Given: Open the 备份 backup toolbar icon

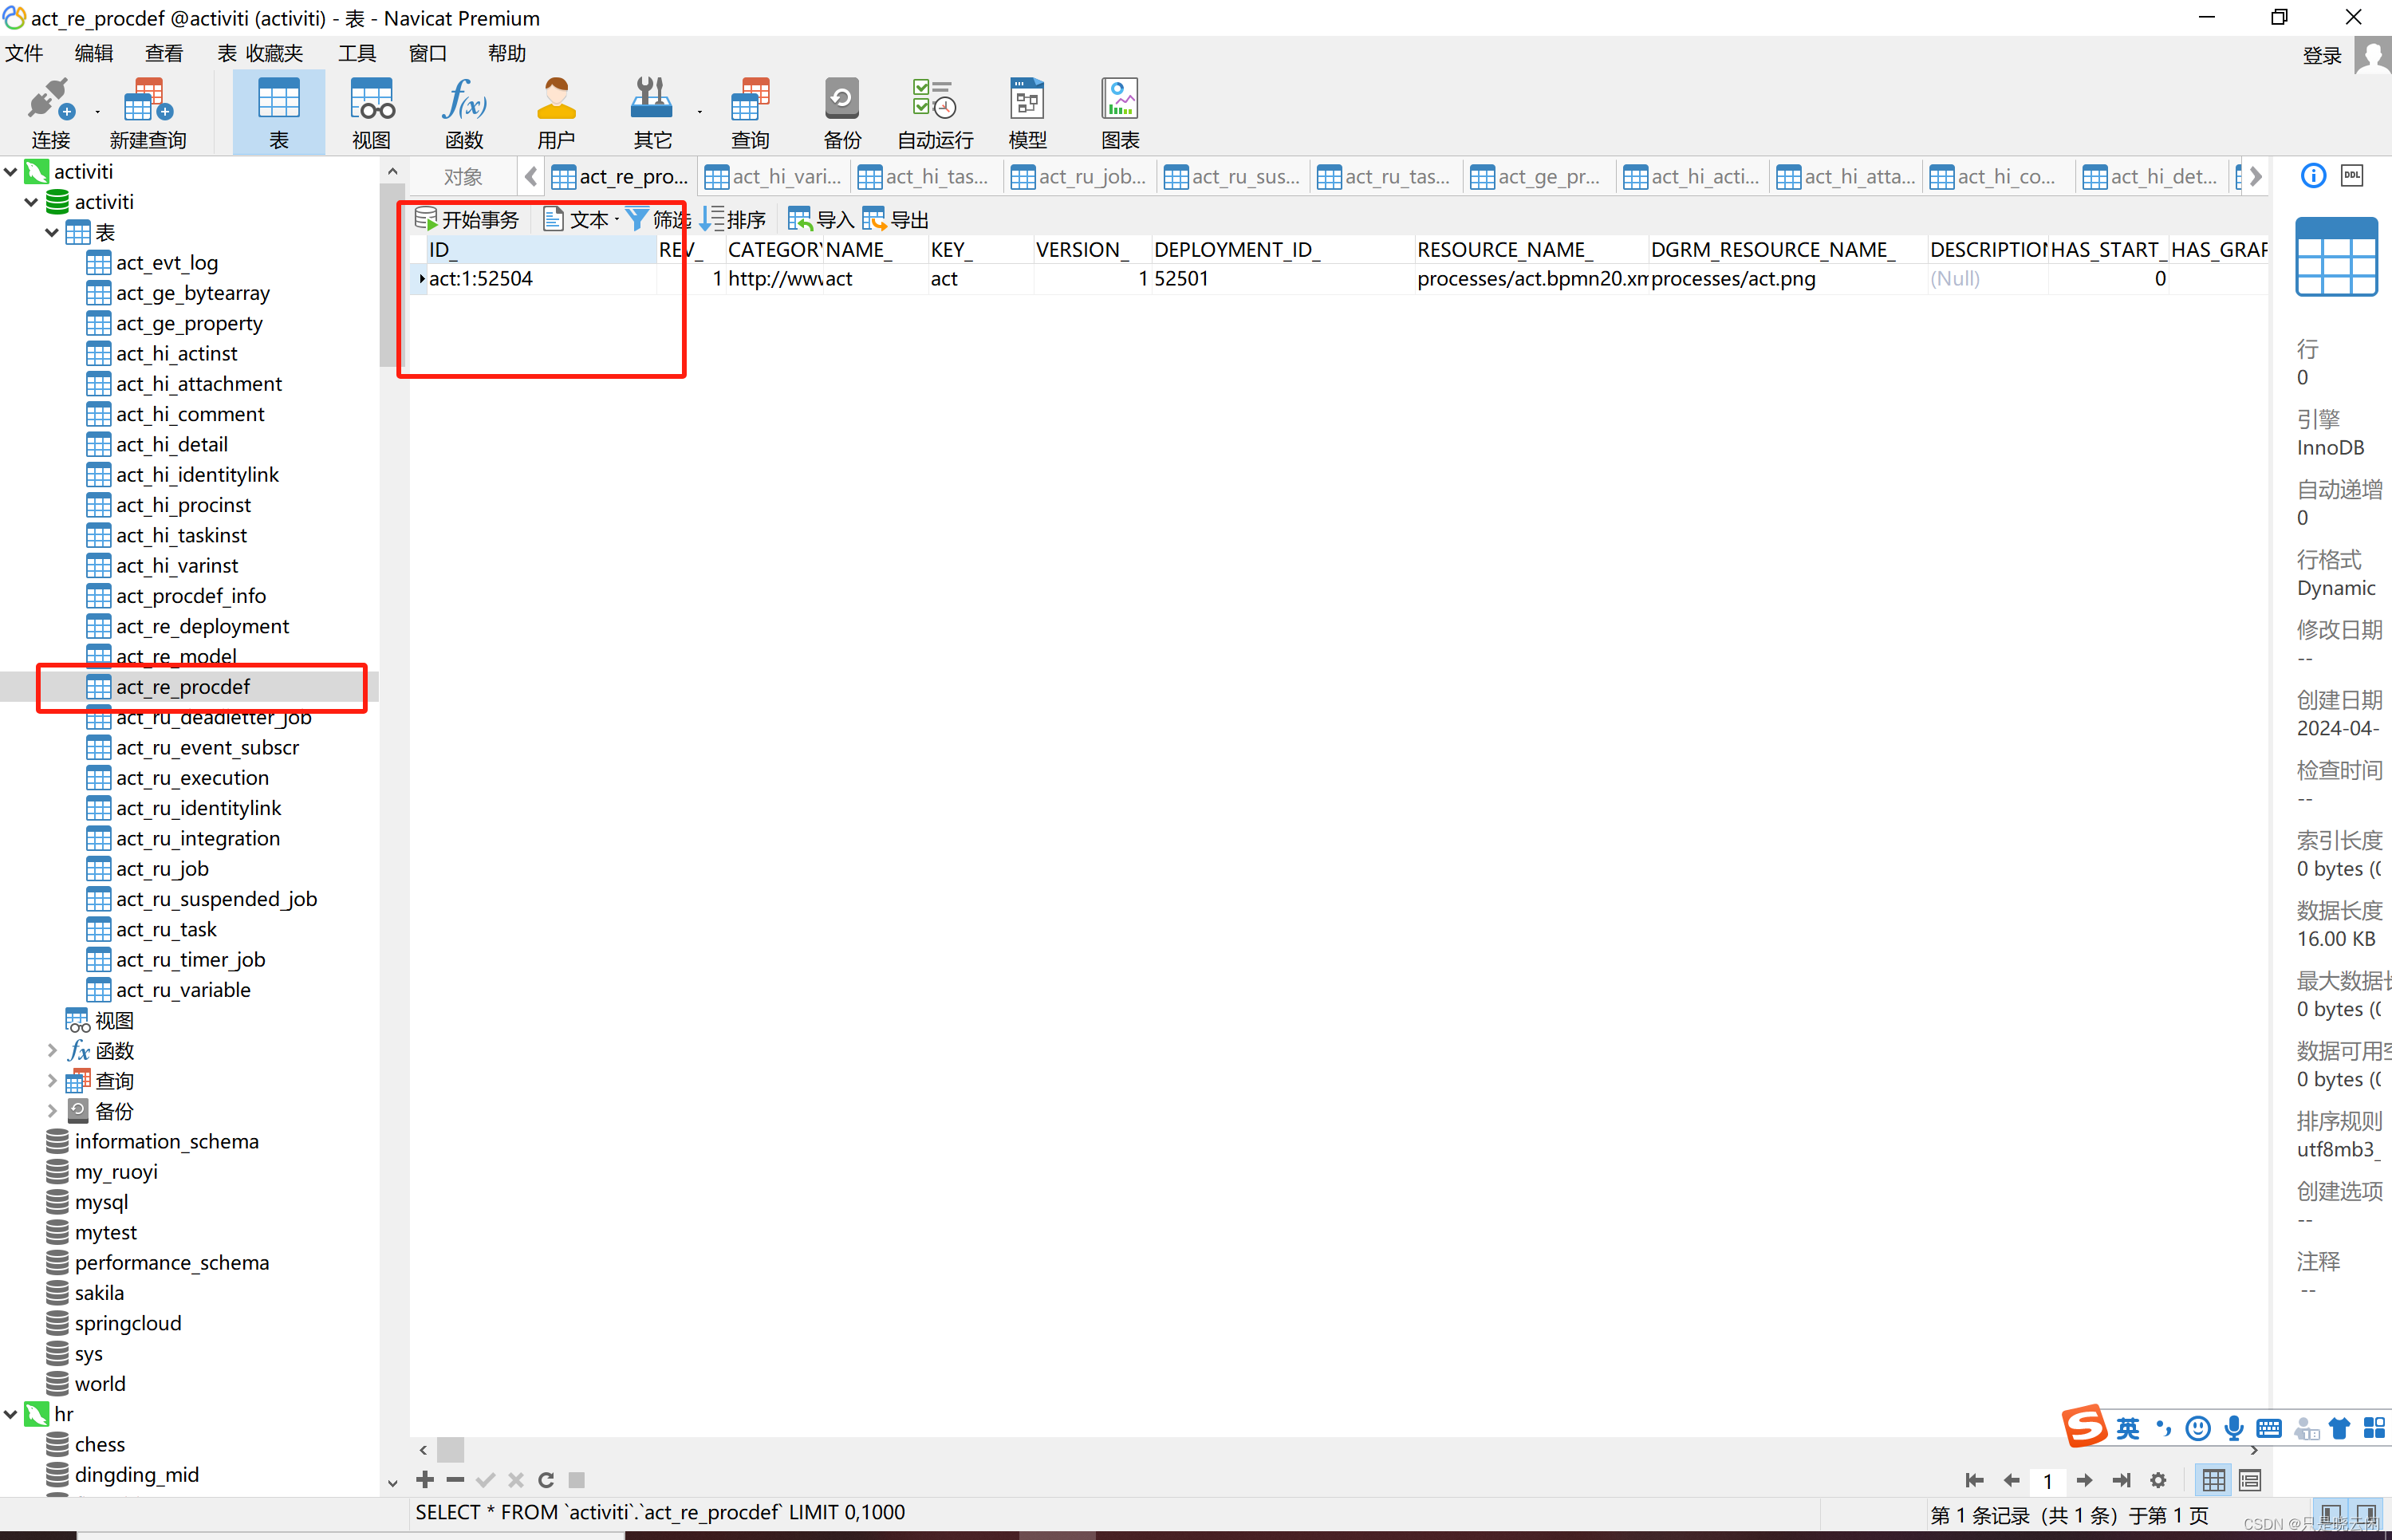Looking at the screenshot, I should (842, 112).
